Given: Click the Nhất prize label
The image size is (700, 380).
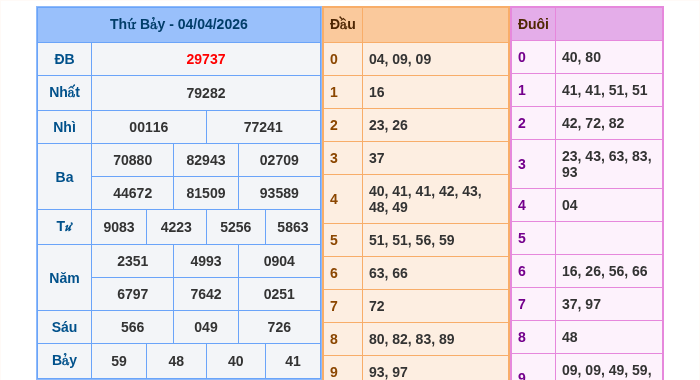Looking at the screenshot, I should pos(64,92).
